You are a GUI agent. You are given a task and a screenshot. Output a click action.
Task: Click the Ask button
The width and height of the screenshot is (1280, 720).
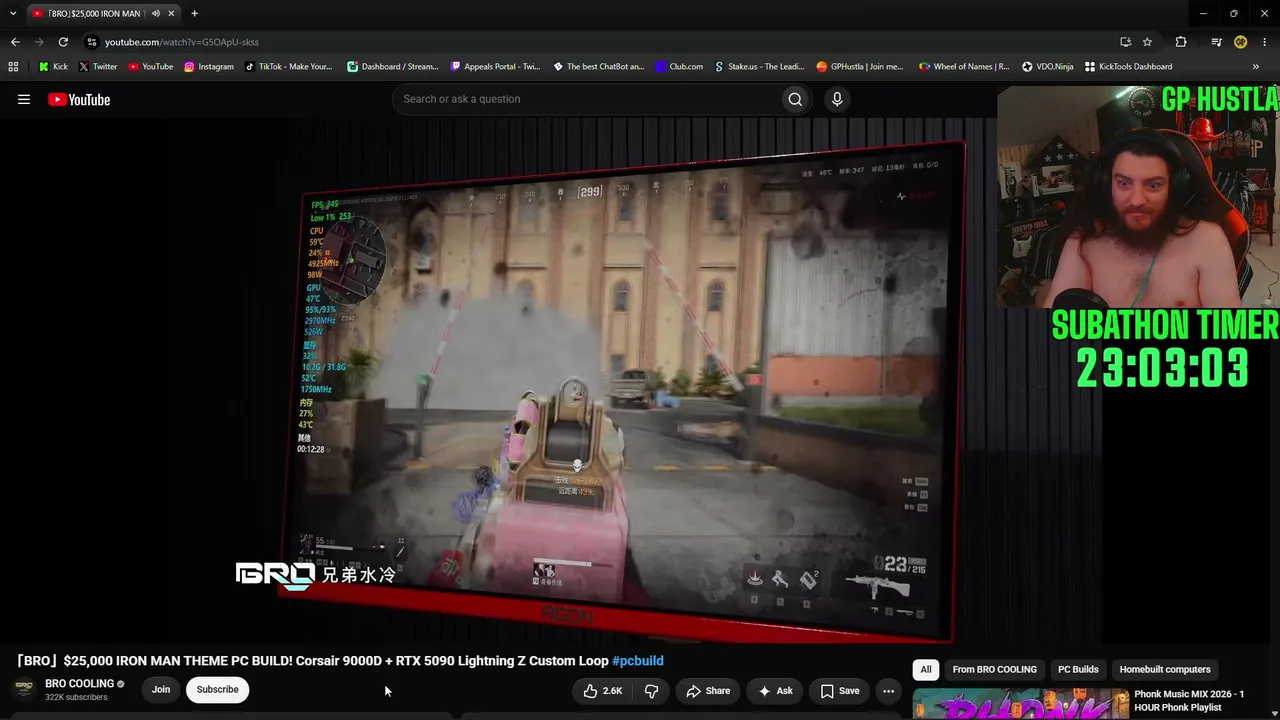coord(775,691)
